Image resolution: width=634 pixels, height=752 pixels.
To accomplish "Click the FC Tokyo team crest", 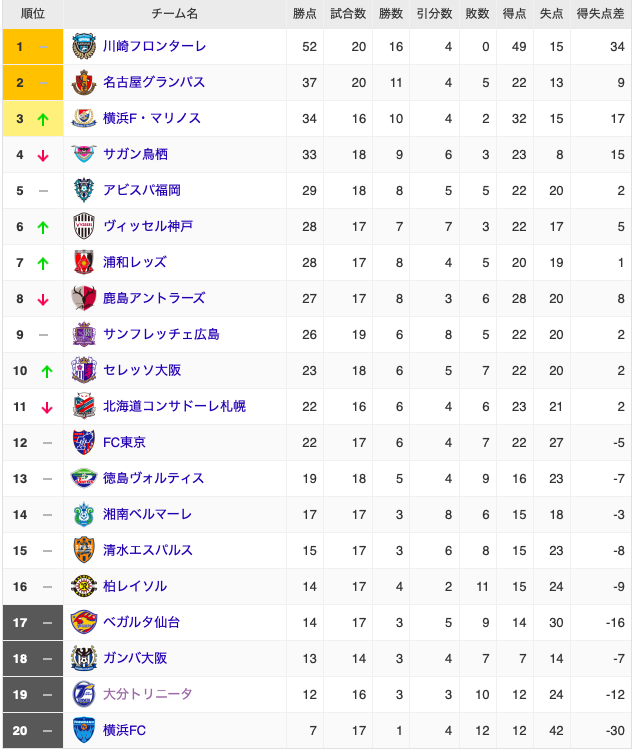I will click(84, 442).
